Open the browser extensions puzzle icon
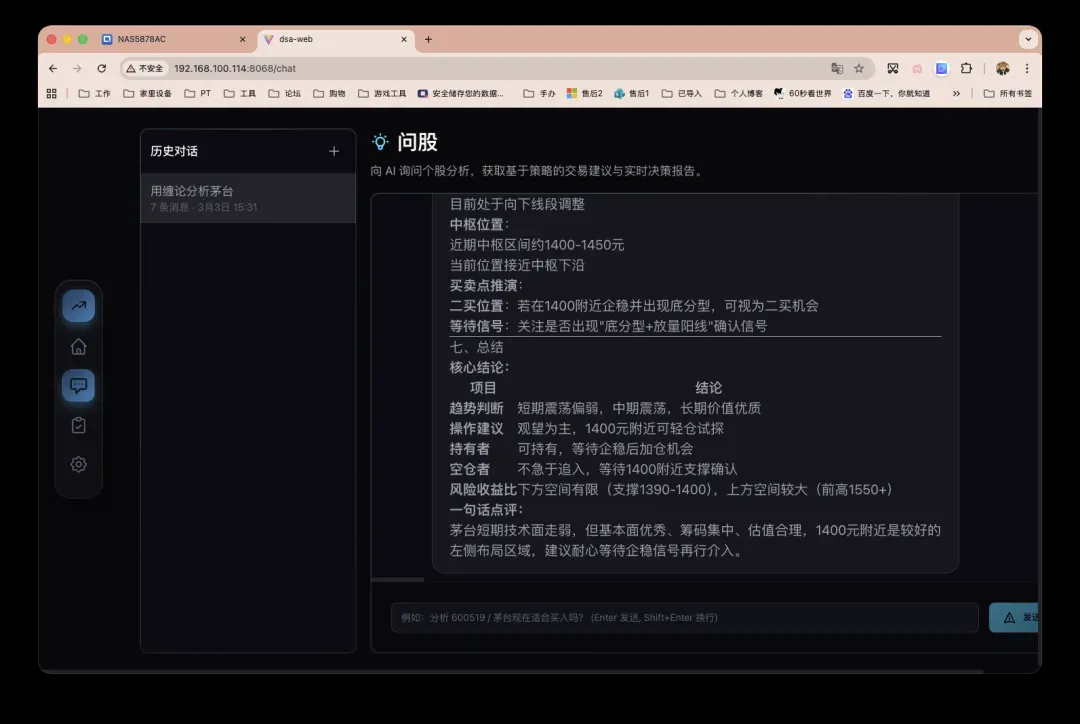This screenshot has width=1080, height=724. [x=966, y=68]
